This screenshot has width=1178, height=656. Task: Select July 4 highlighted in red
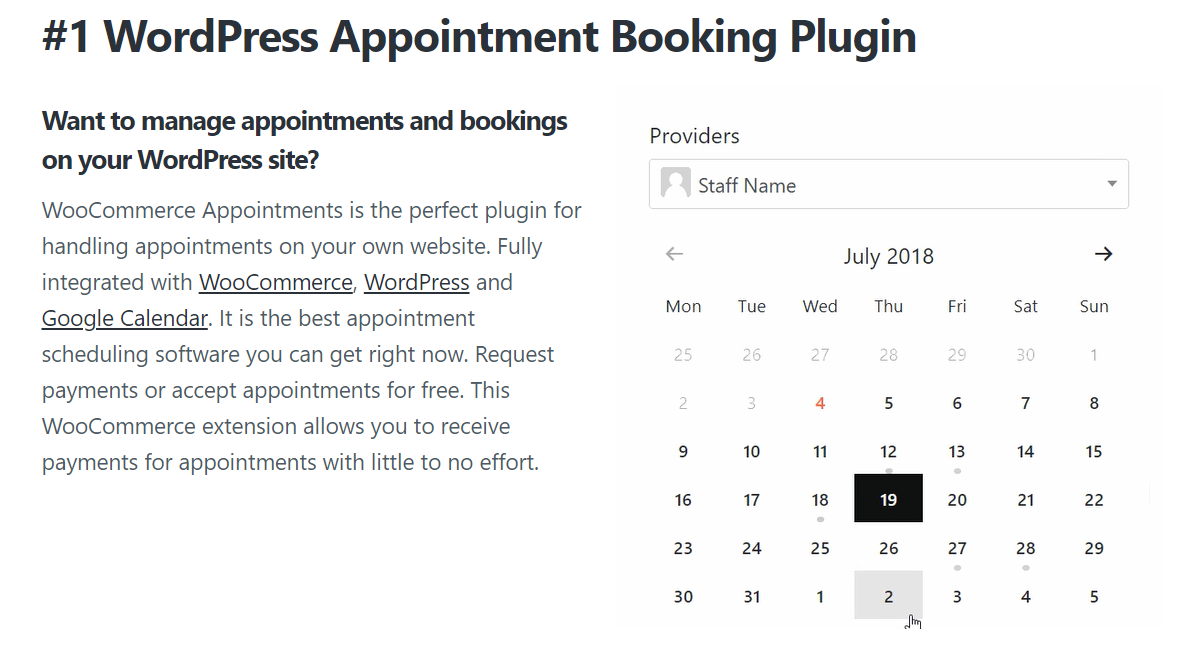pyautogui.click(x=820, y=402)
